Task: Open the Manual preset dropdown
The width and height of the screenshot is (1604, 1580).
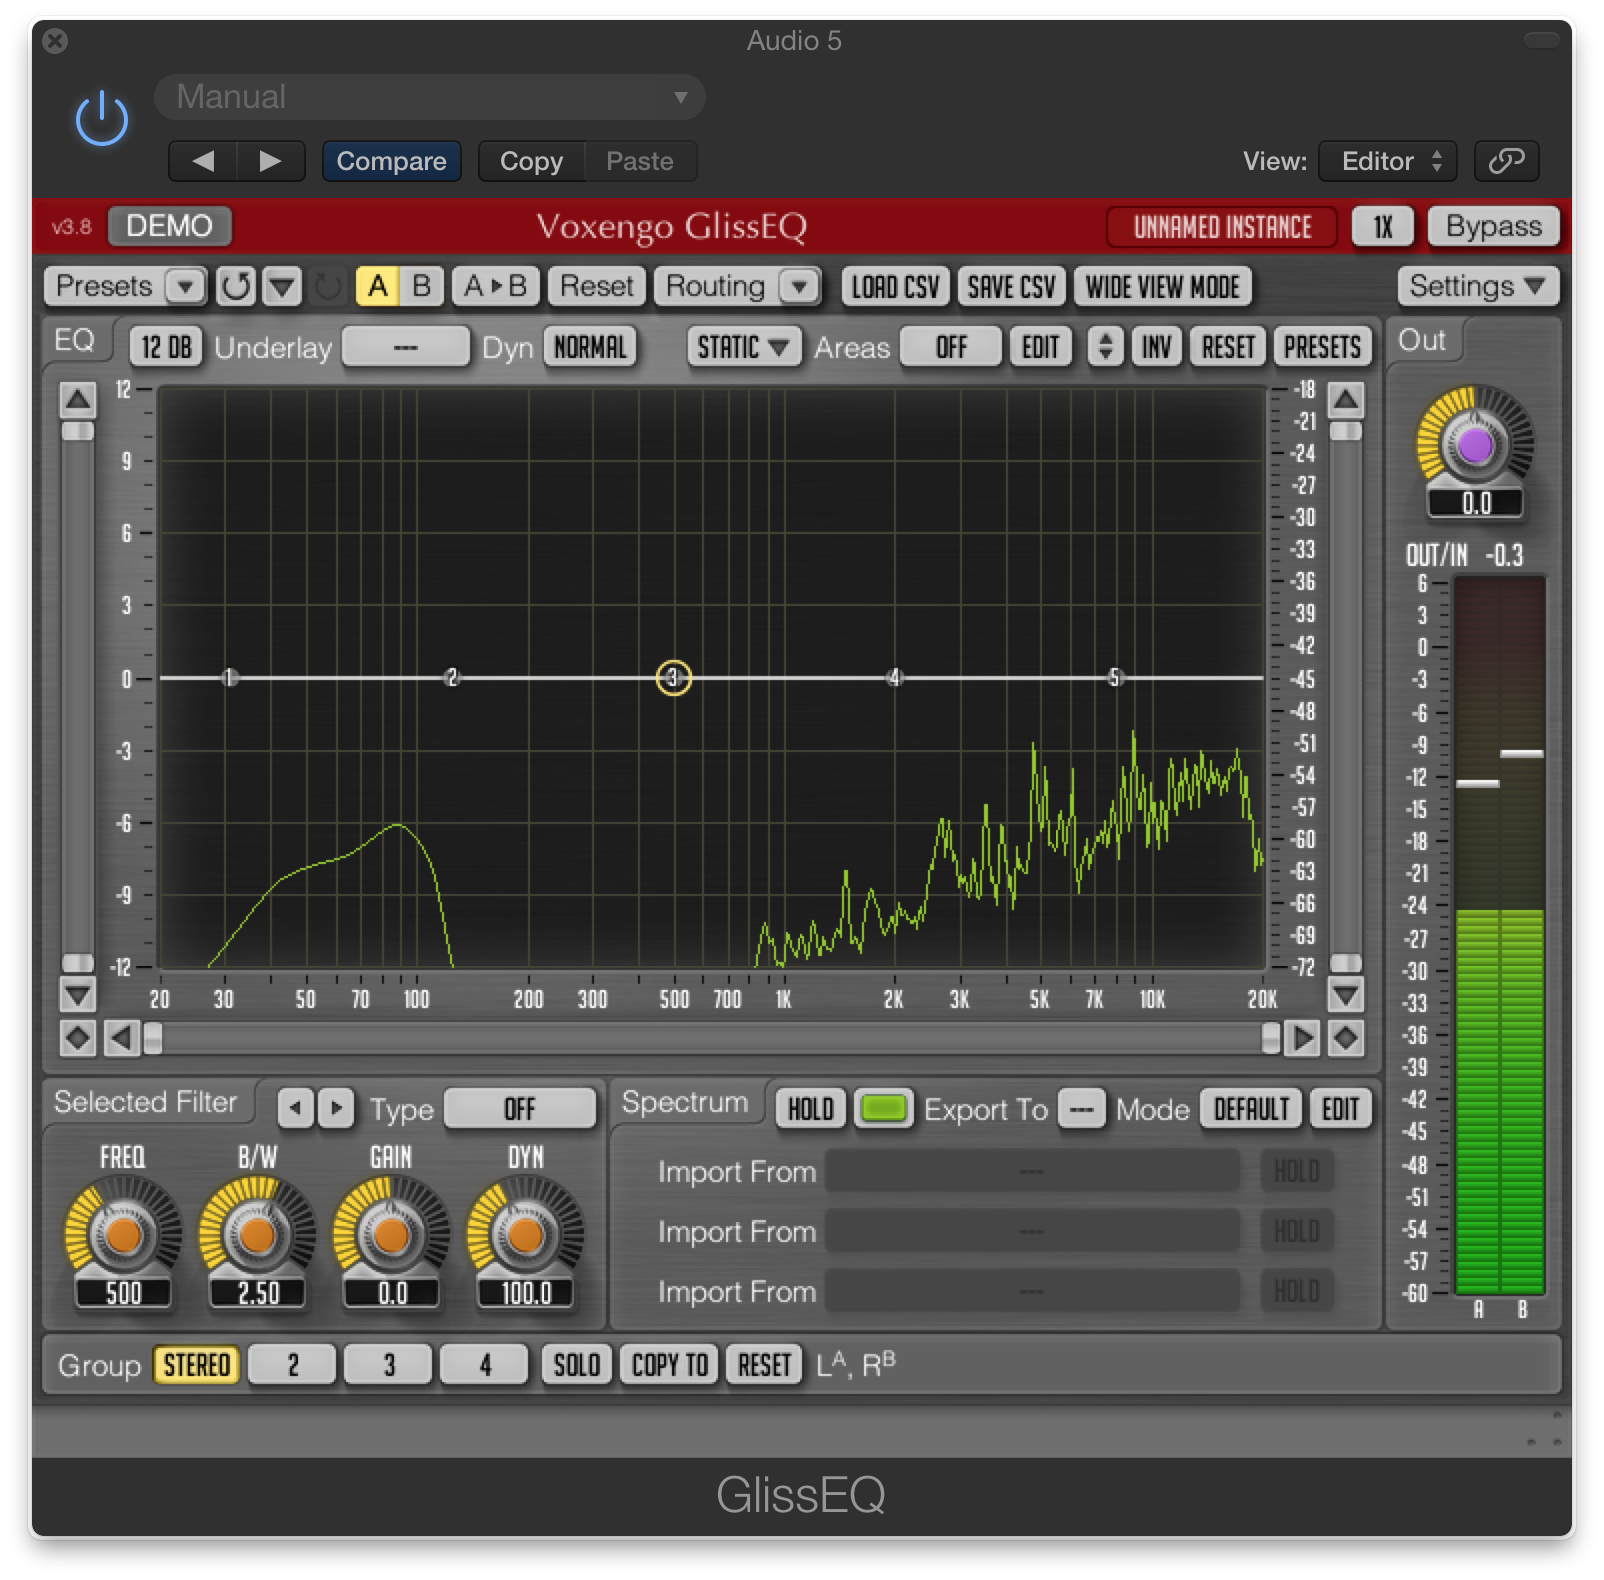Action: pos(430,97)
